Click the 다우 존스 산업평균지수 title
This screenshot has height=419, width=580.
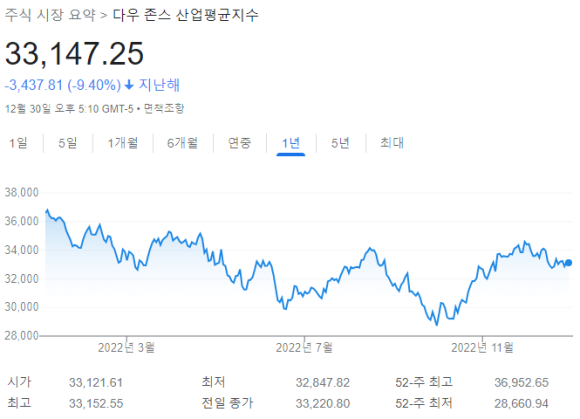[x=185, y=15]
